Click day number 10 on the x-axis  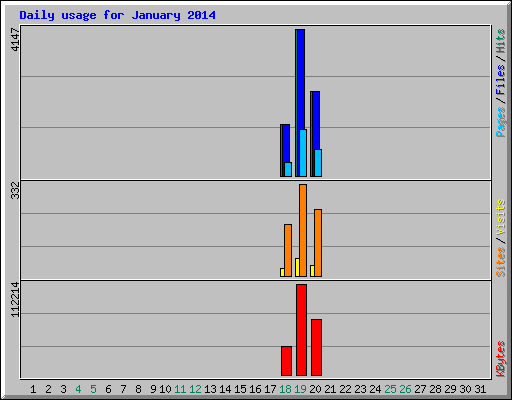coord(165,389)
